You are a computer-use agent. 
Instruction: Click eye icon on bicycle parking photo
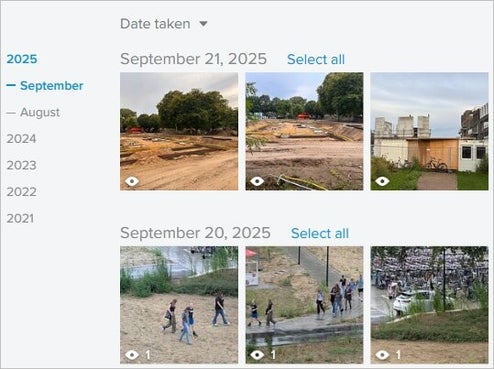pyautogui.click(x=382, y=355)
